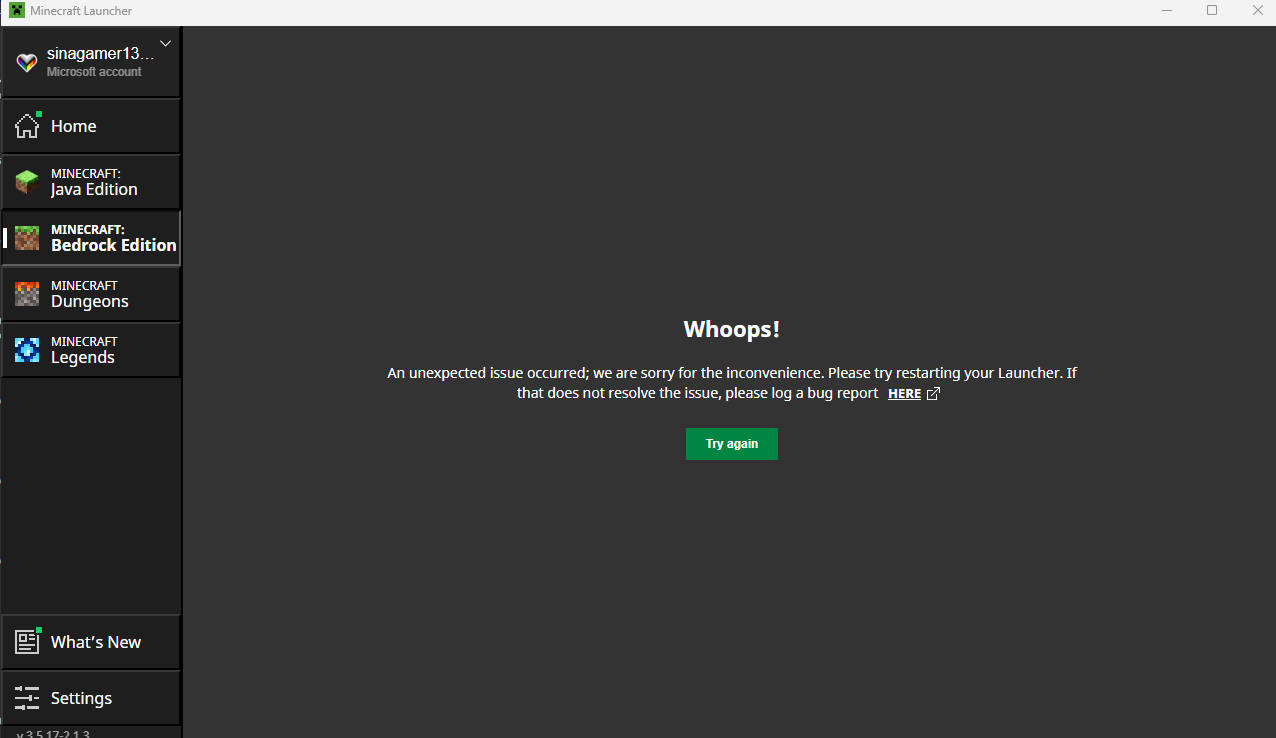Click the Settings sliders icon
Image resolution: width=1276 pixels, height=738 pixels.
[x=27, y=698]
